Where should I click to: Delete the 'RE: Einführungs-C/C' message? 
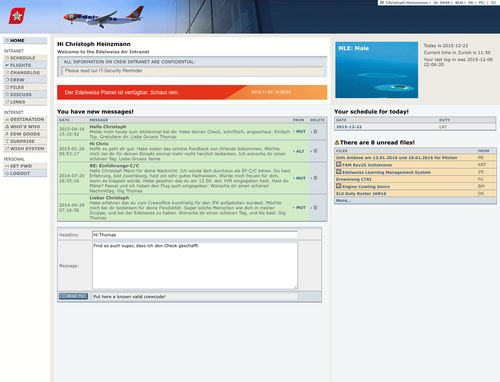[x=315, y=178]
